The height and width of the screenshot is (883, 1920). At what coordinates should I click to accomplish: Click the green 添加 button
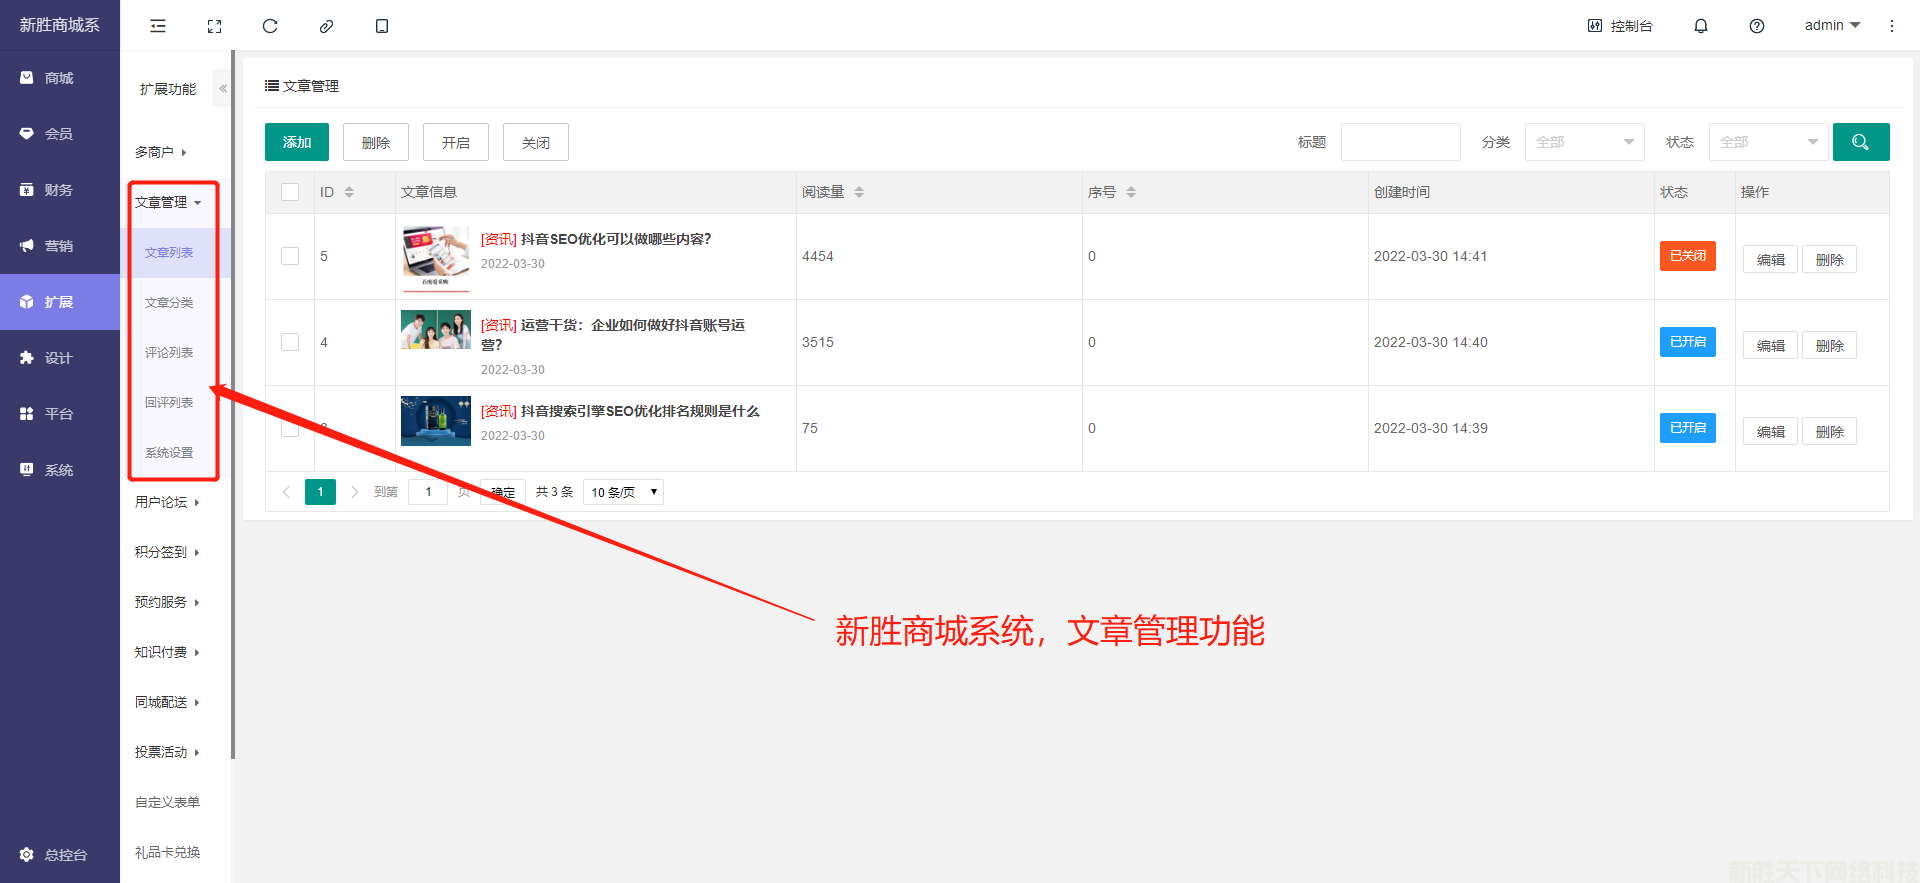(297, 142)
